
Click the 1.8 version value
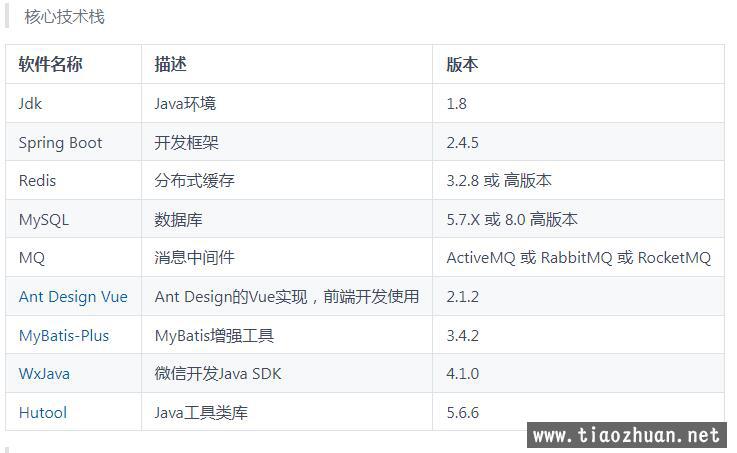point(456,103)
